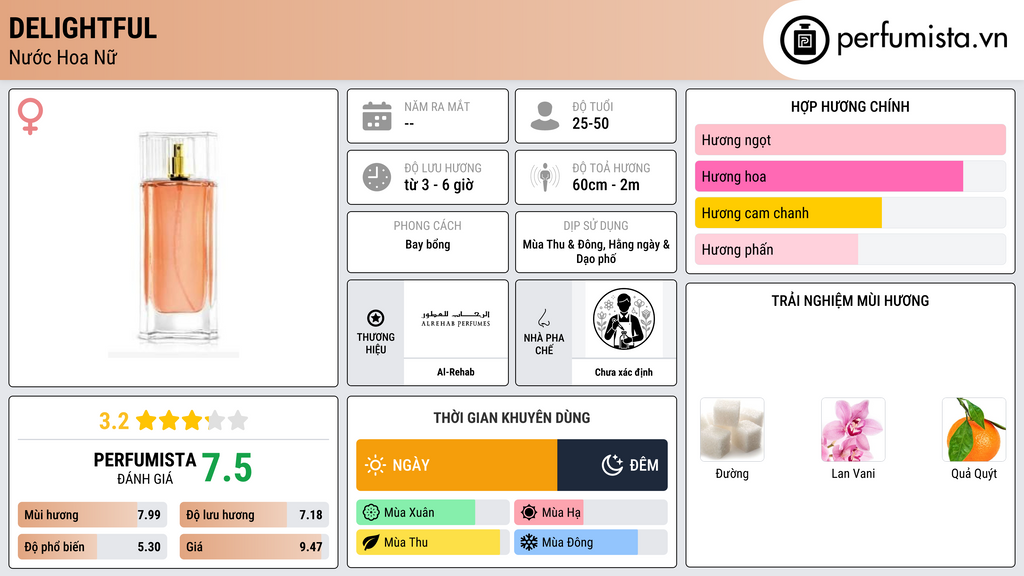
Task: Click the star rating icons next to 3.2
Action: [x=192, y=421]
